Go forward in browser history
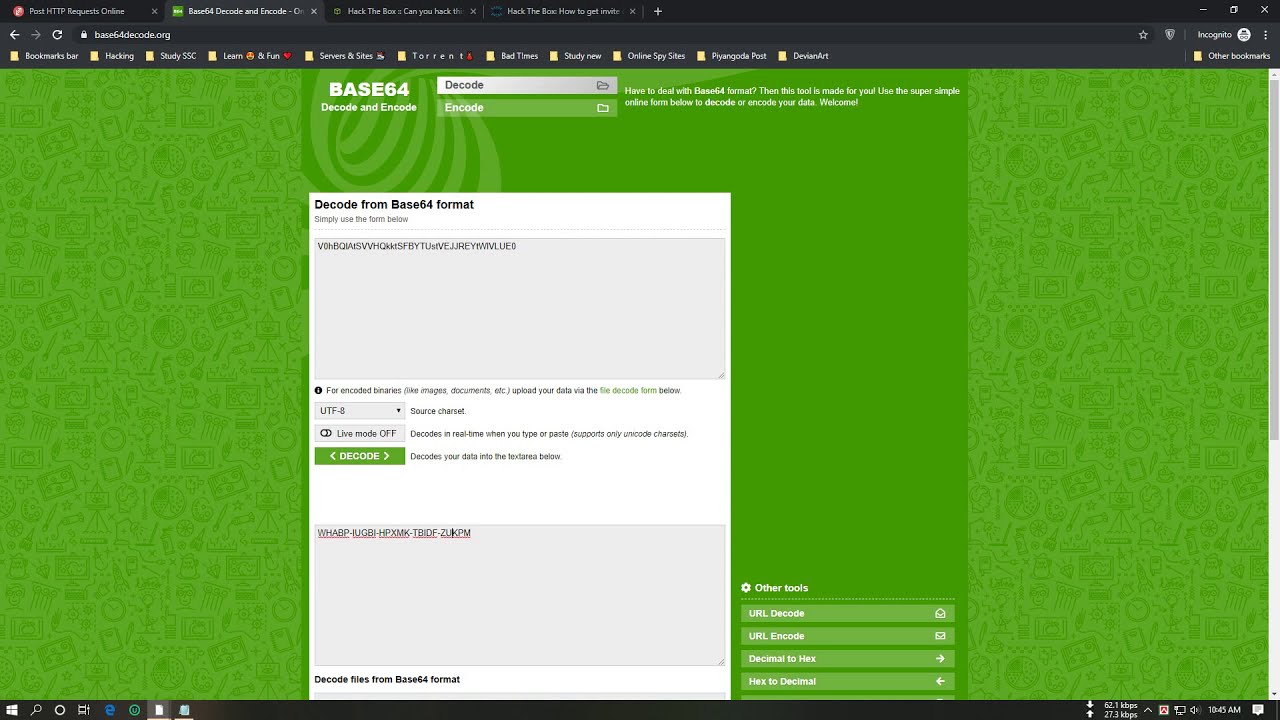This screenshot has height=720, width=1280. coord(35,34)
